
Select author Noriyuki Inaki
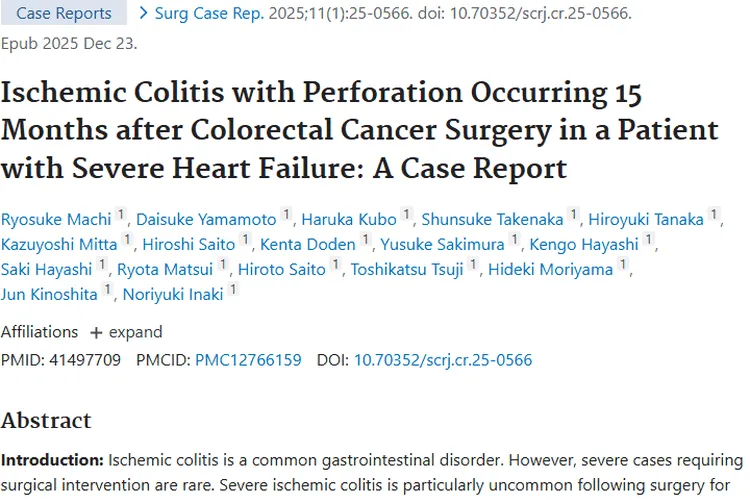tap(173, 294)
